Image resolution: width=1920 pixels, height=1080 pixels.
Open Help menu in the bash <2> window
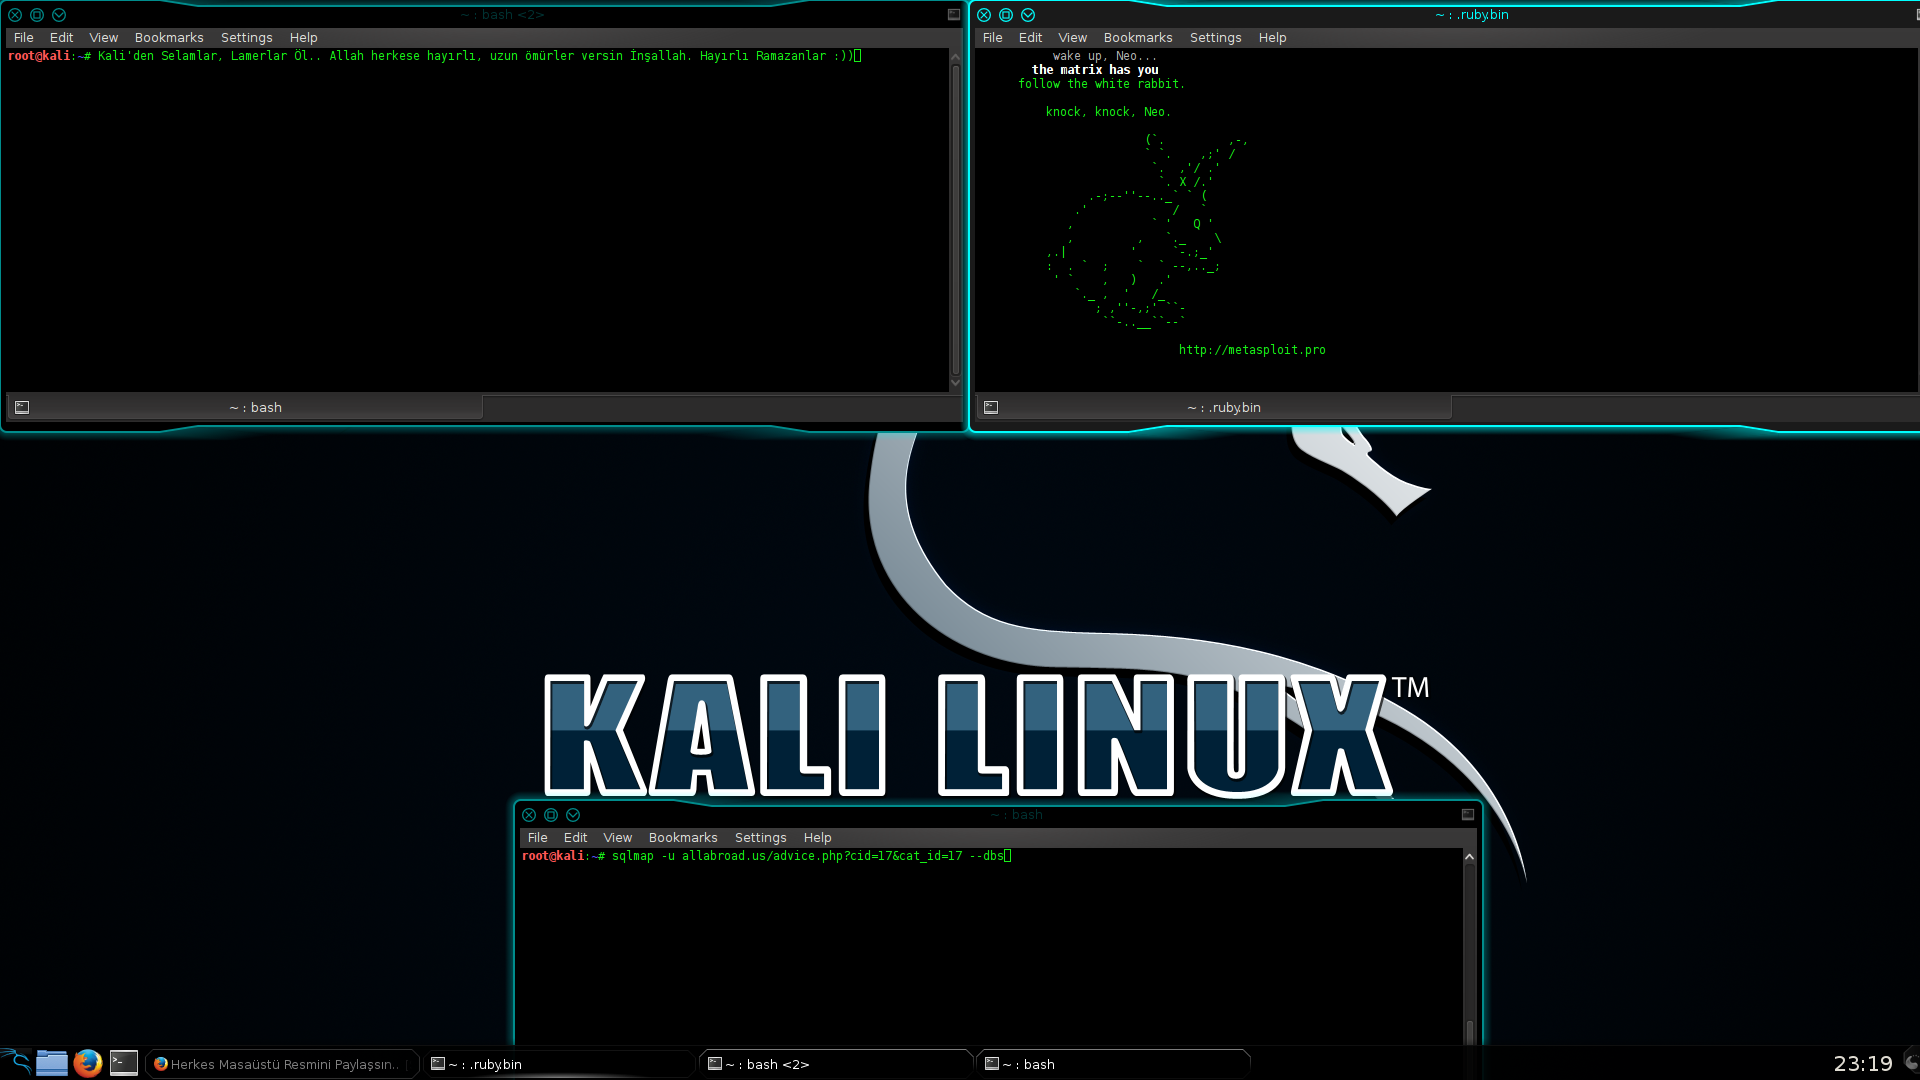click(x=304, y=38)
